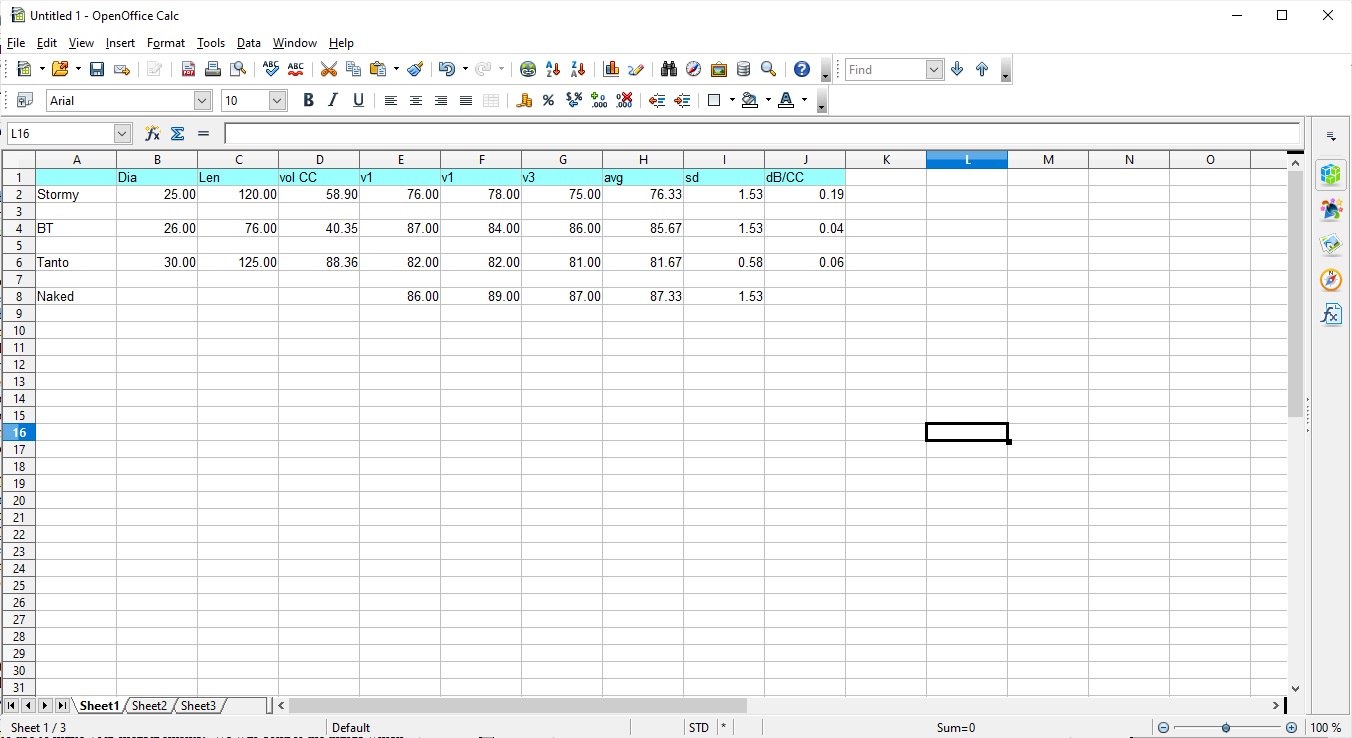Image resolution: width=1352 pixels, height=738 pixels.
Task: Align cell content left
Action: click(391, 100)
